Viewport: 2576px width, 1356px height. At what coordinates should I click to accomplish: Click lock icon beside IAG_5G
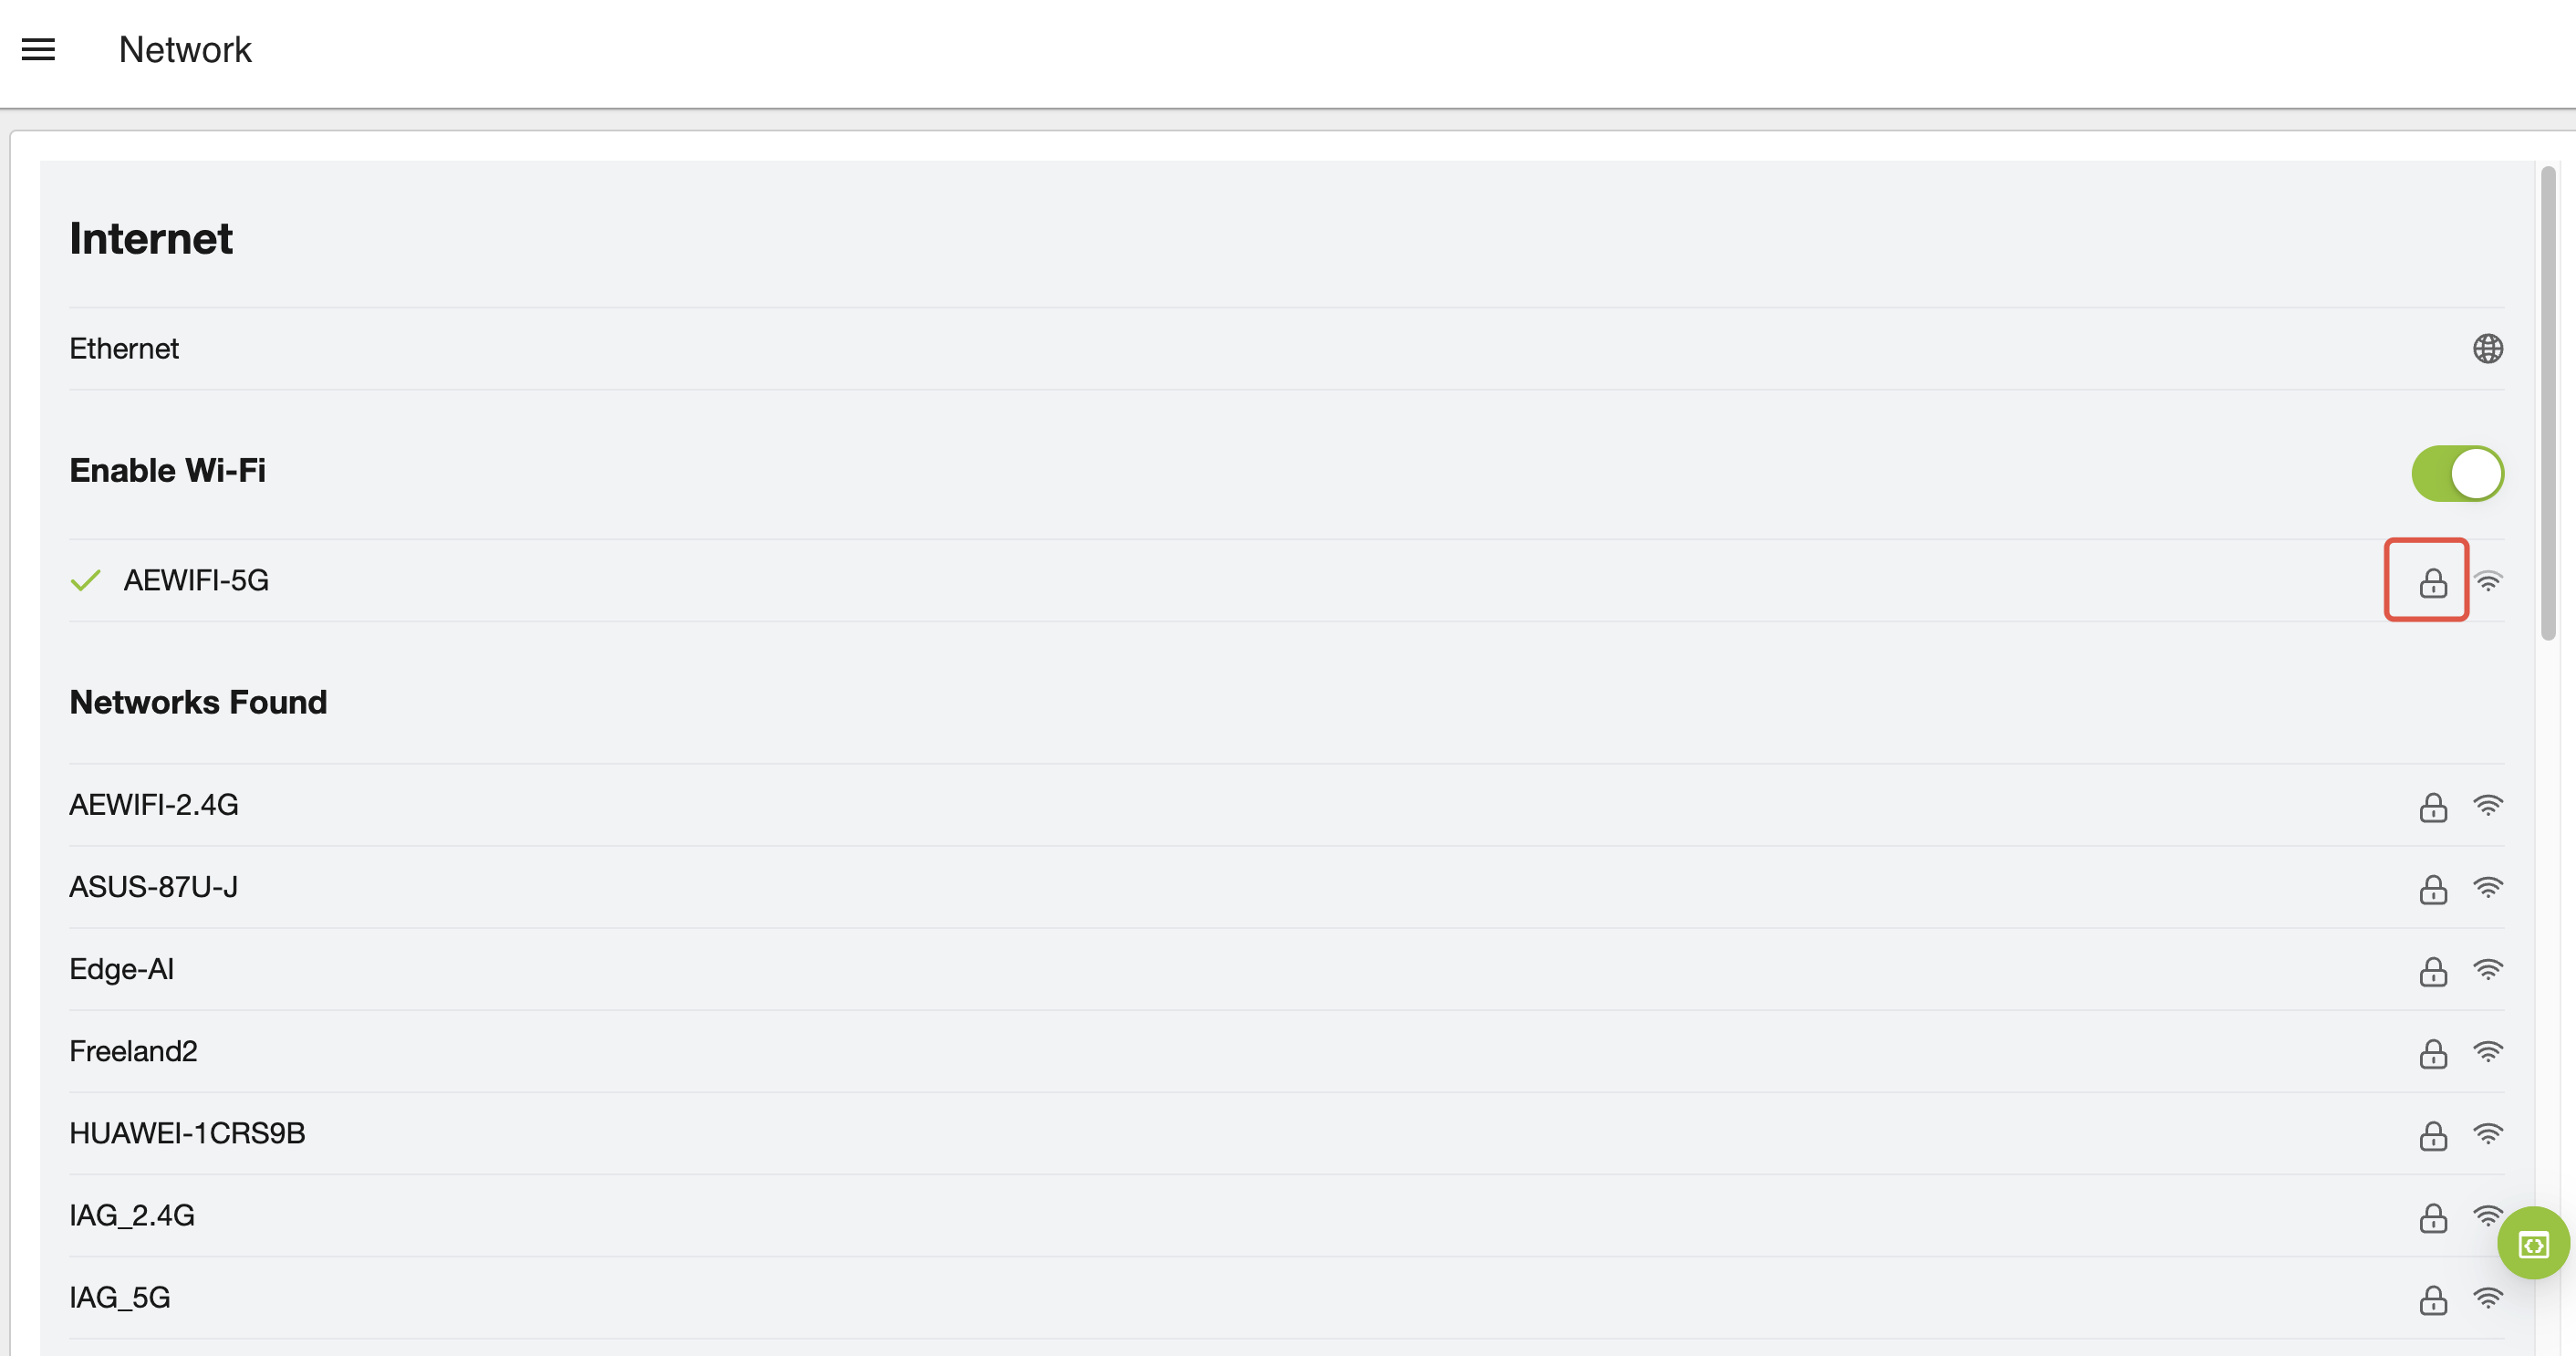coord(2432,1299)
